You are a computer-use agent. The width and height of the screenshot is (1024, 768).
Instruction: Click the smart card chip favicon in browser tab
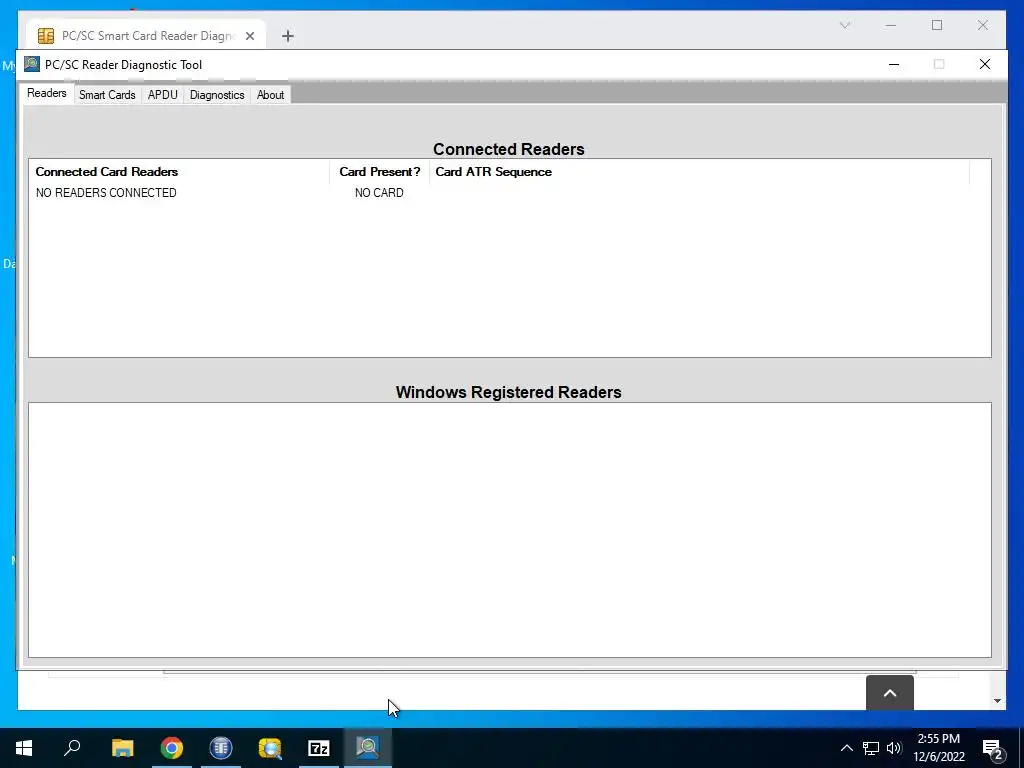(46, 36)
